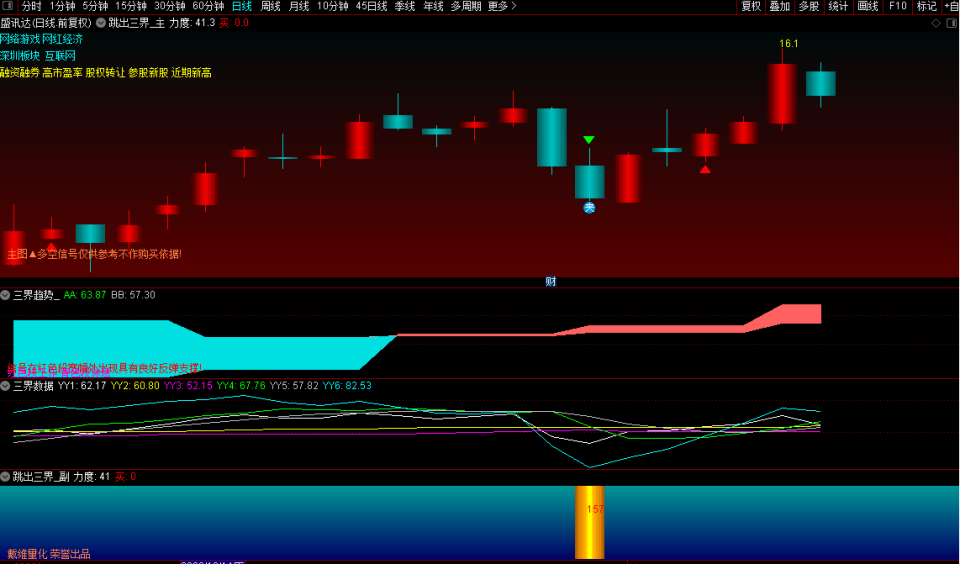960x564 pixels.
Task: Expand the 三界数据 indicator menu arrow
Action: point(6,385)
